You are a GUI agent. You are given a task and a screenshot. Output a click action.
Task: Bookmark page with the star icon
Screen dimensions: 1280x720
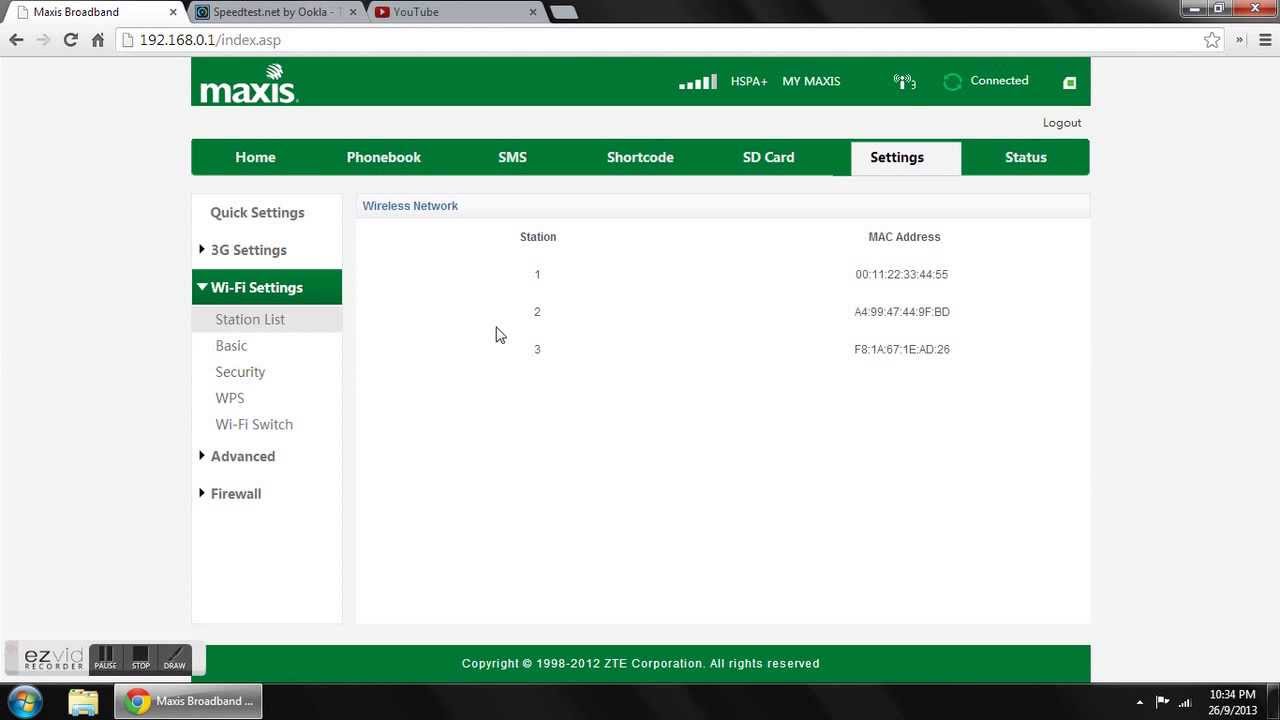pyautogui.click(x=1212, y=40)
